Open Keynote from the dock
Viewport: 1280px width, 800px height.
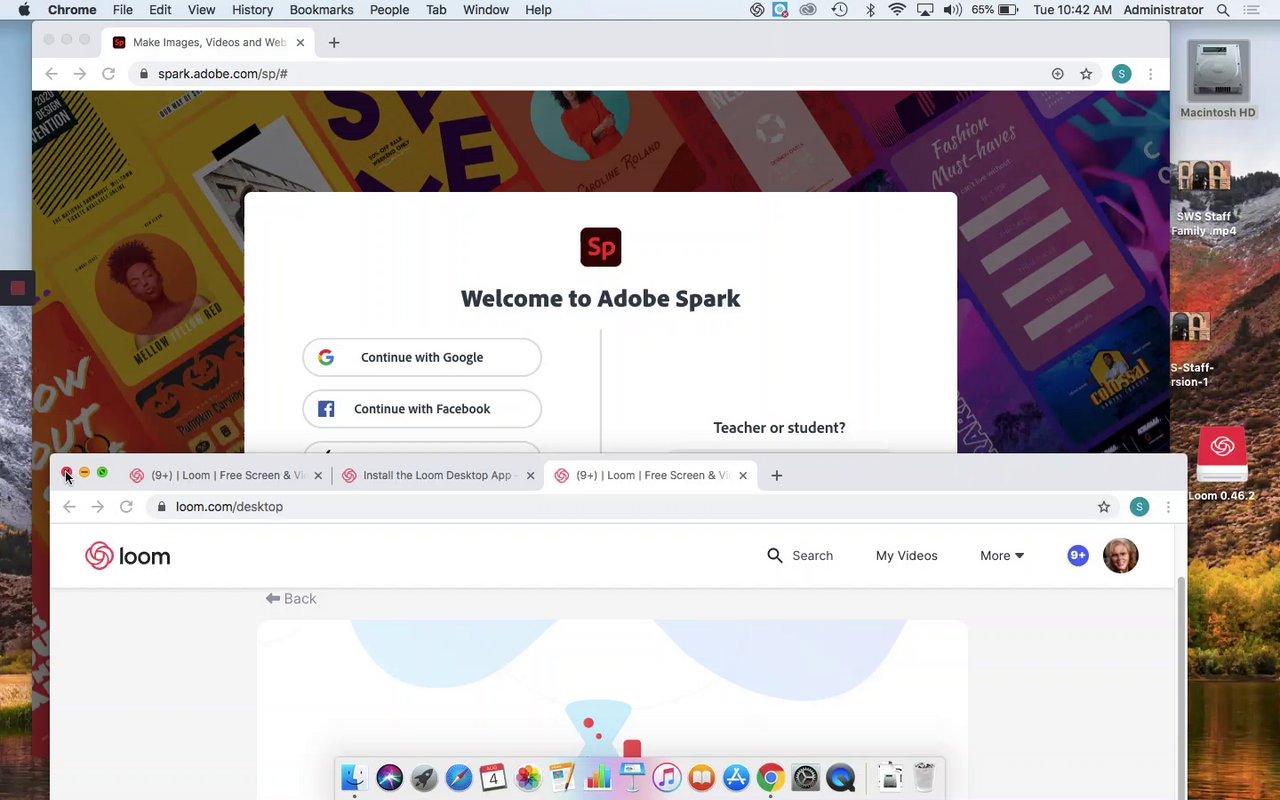[x=632, y=777]
